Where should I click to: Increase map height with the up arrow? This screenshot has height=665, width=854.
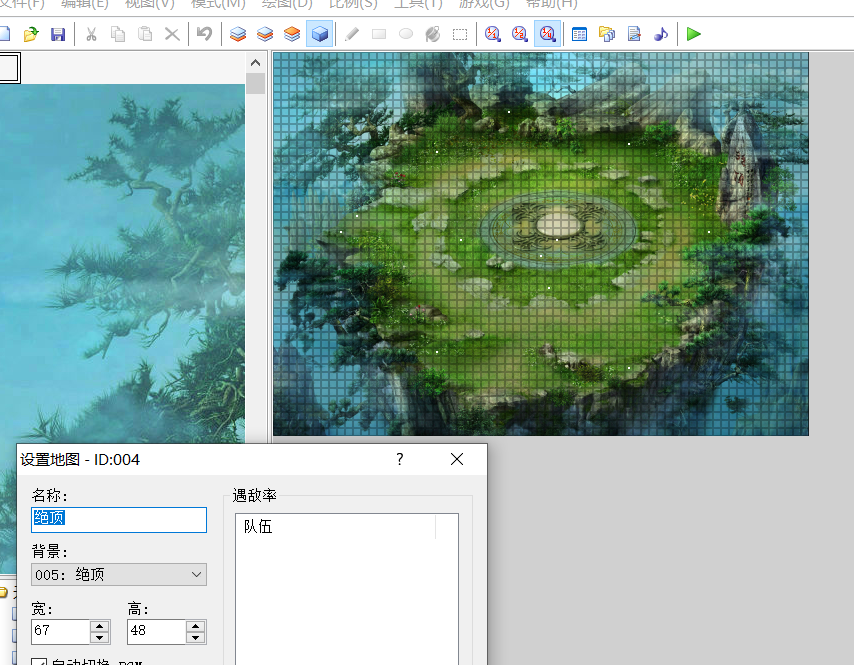[x=196, y=626]
